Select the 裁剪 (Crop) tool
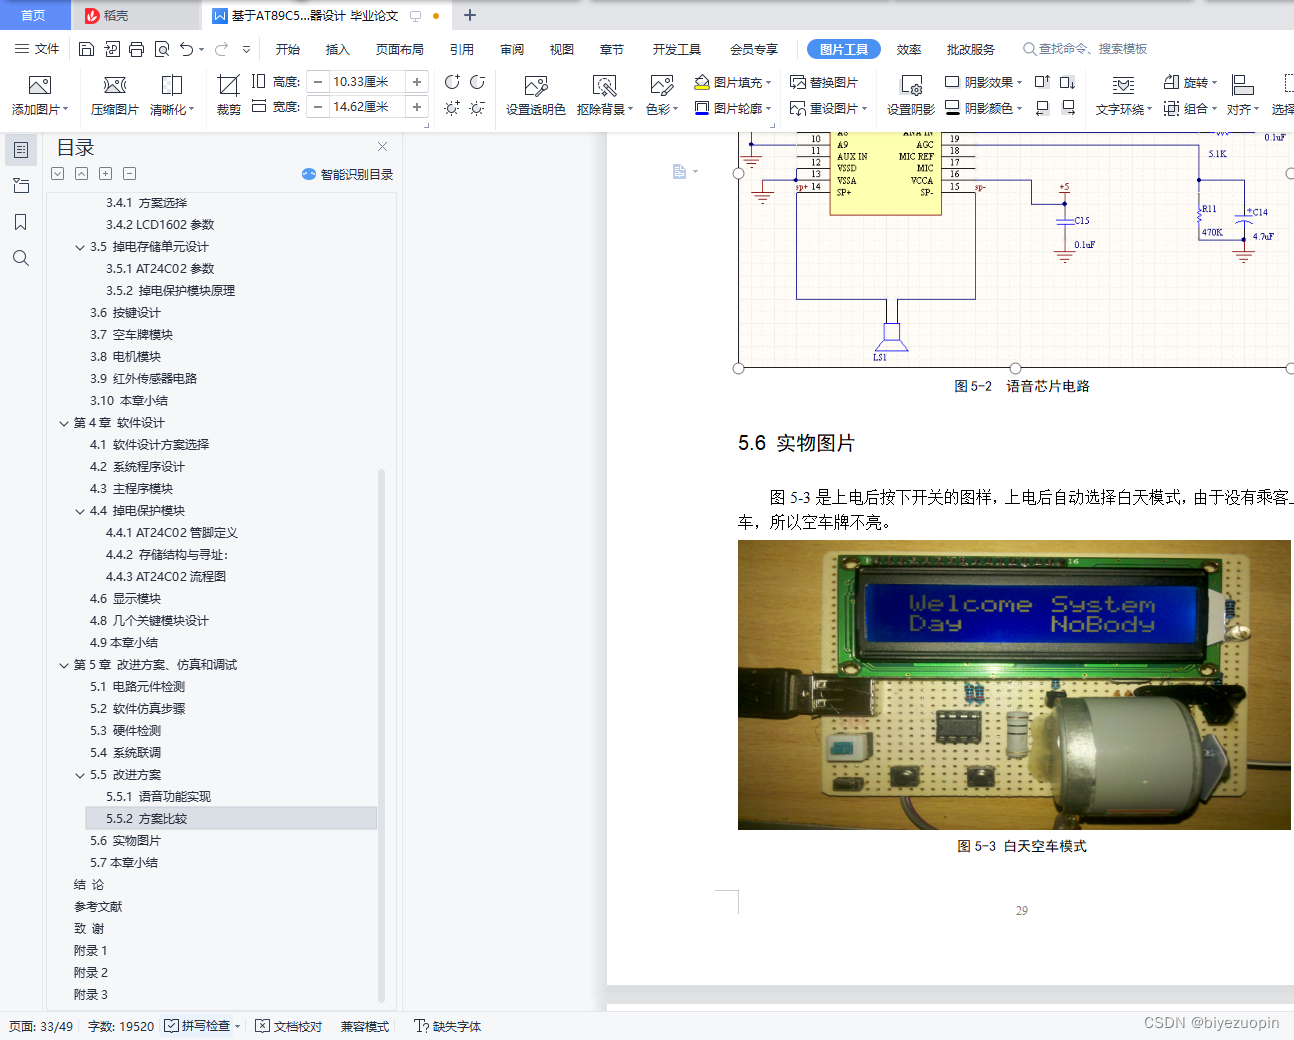The image size is (1294, 1040). [x=229, y=96]
